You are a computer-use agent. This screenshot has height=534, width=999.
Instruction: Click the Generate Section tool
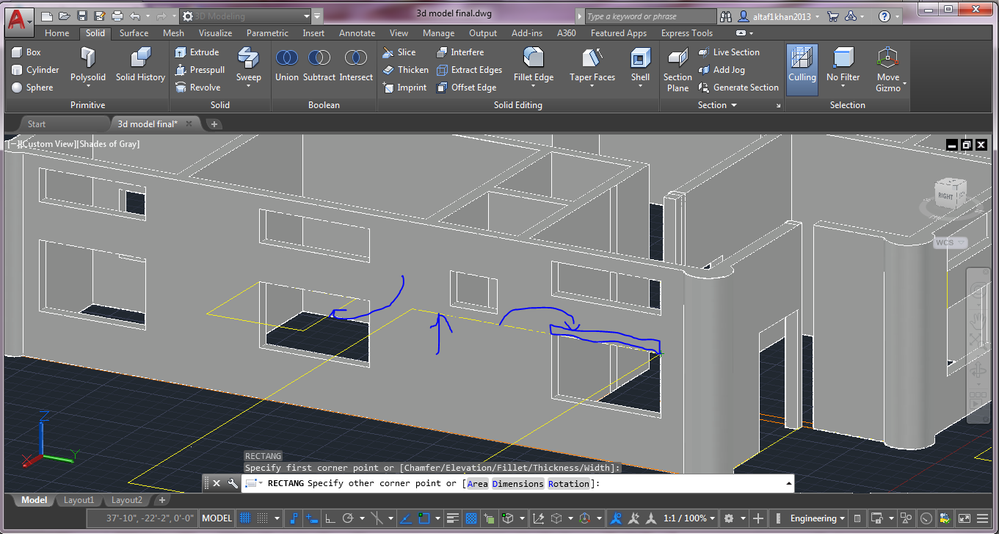pyautogui.click(x=738, y=88)
